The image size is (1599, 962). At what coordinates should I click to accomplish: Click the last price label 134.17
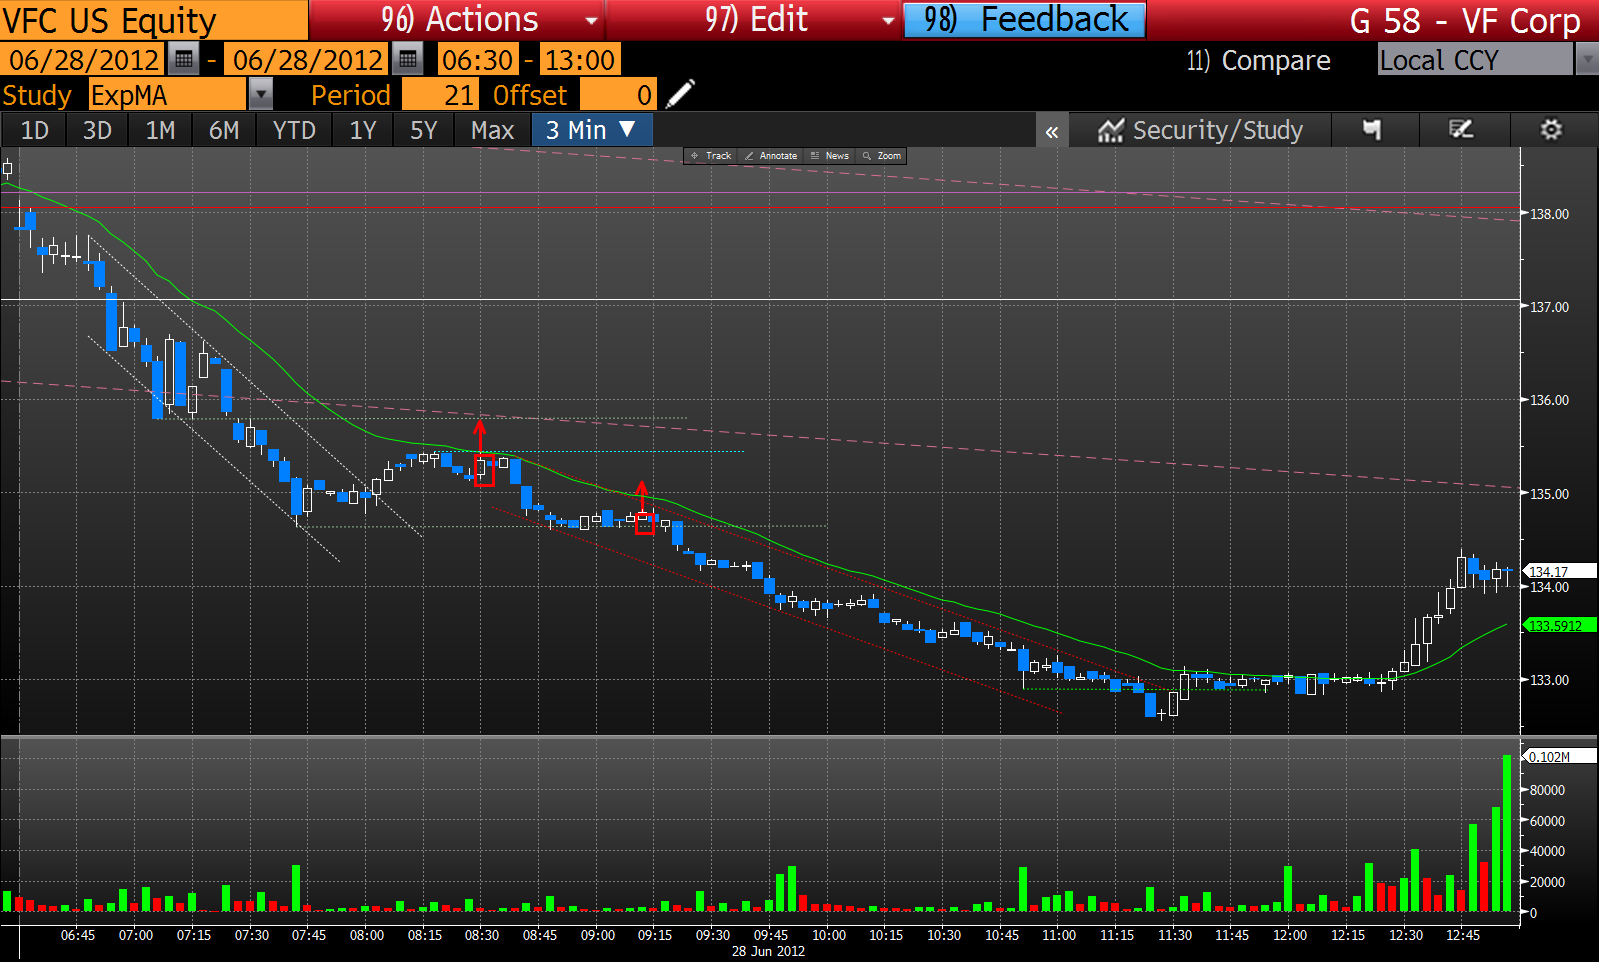(1560, 572)
